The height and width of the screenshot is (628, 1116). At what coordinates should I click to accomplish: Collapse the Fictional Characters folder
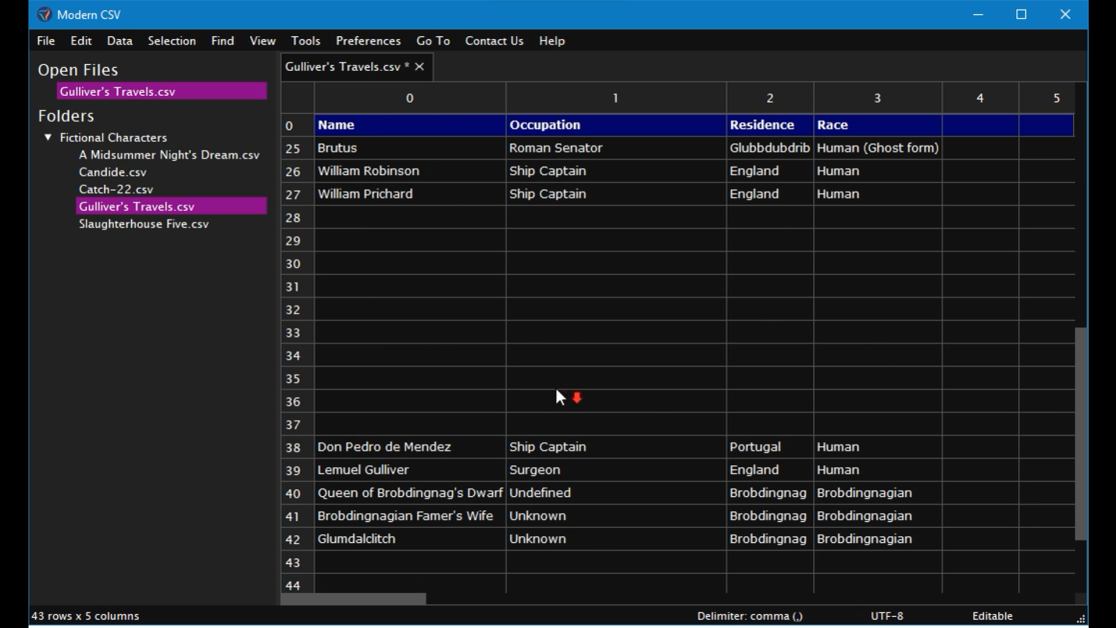(48, 138)
